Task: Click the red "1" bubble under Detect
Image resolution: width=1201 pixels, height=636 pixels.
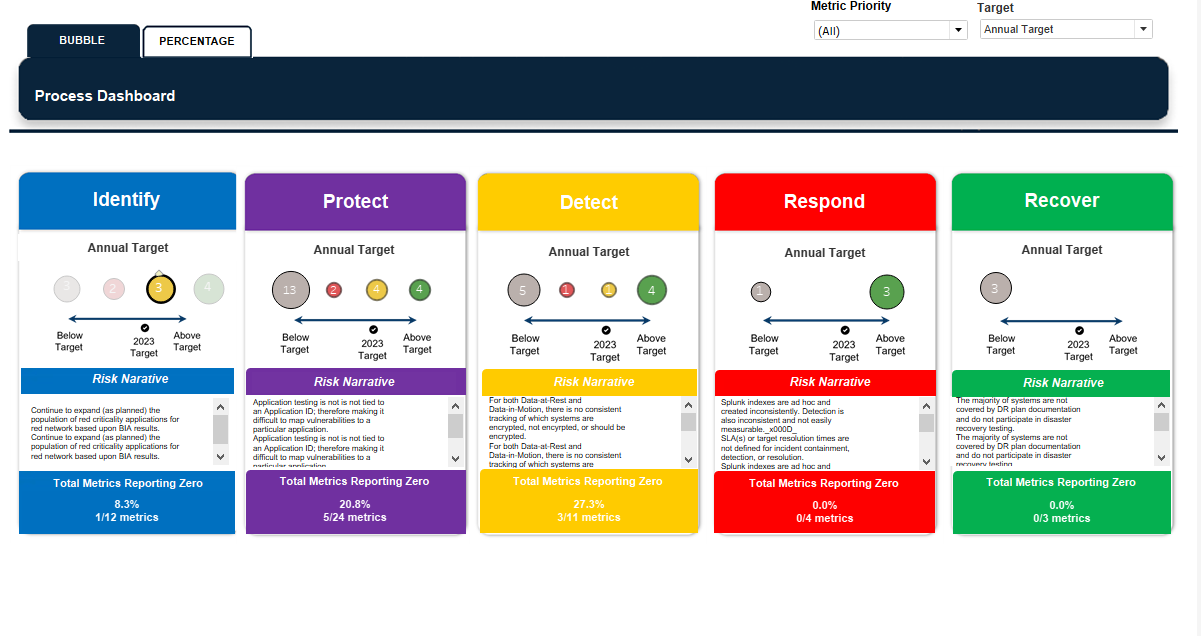Action: coord(566,290)
